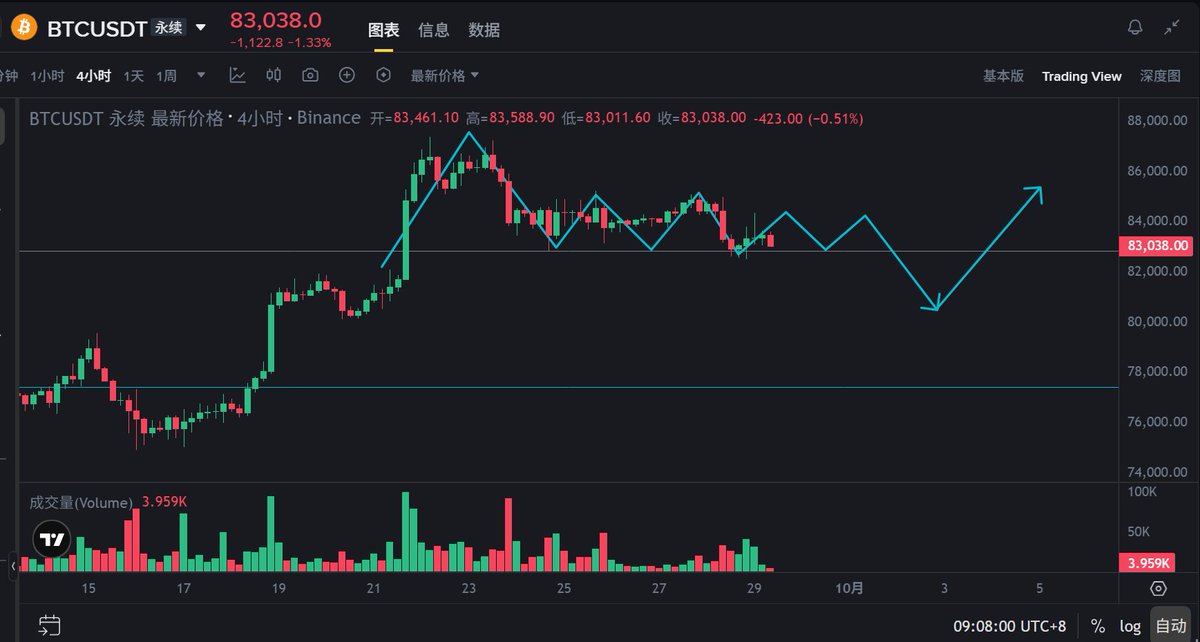Open the go-to-date icon at bottom left
This screenshot has width=1200, height=642.
click(x=49, y=627)
